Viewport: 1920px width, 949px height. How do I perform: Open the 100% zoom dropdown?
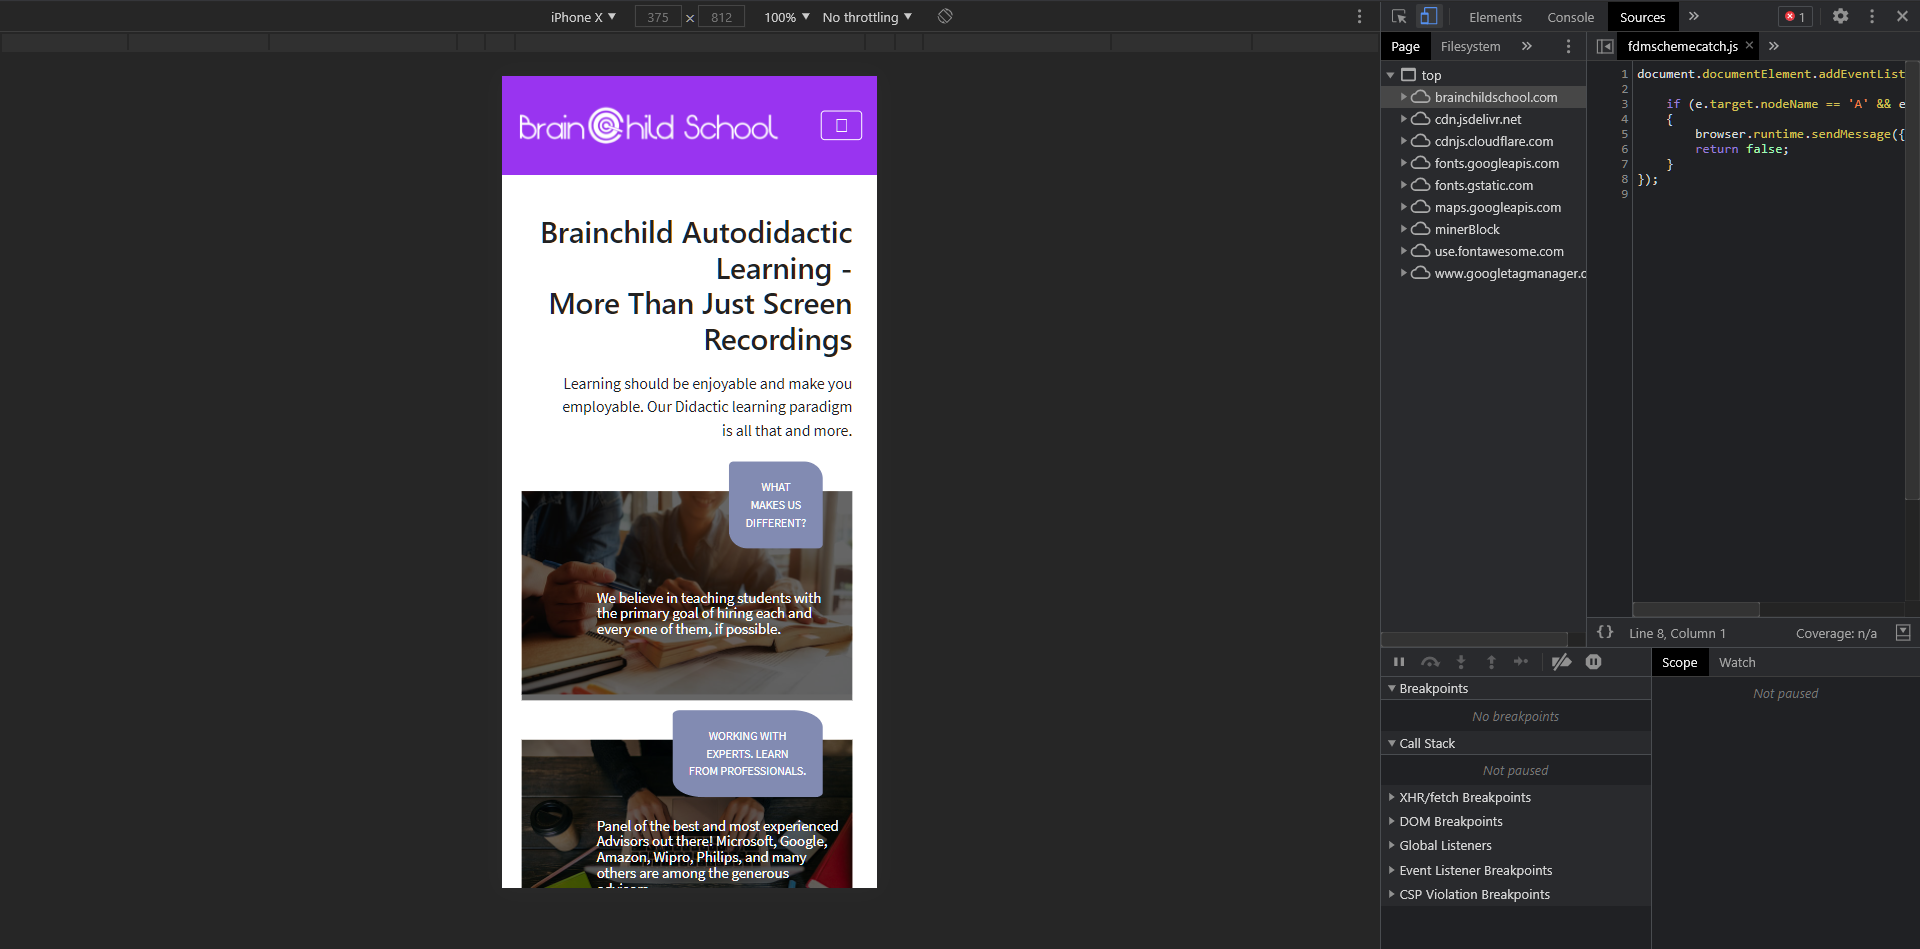tap(787, 17)
